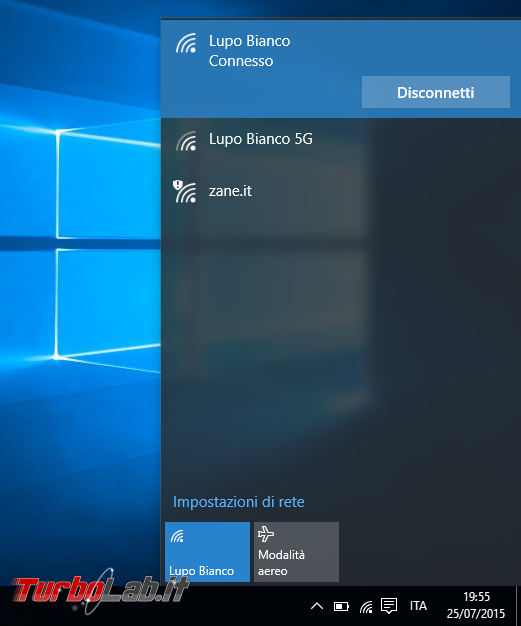Viewport: 521px width, 626px height.
Task: Click the Disconnetti button
Action: tap(436, 92)
